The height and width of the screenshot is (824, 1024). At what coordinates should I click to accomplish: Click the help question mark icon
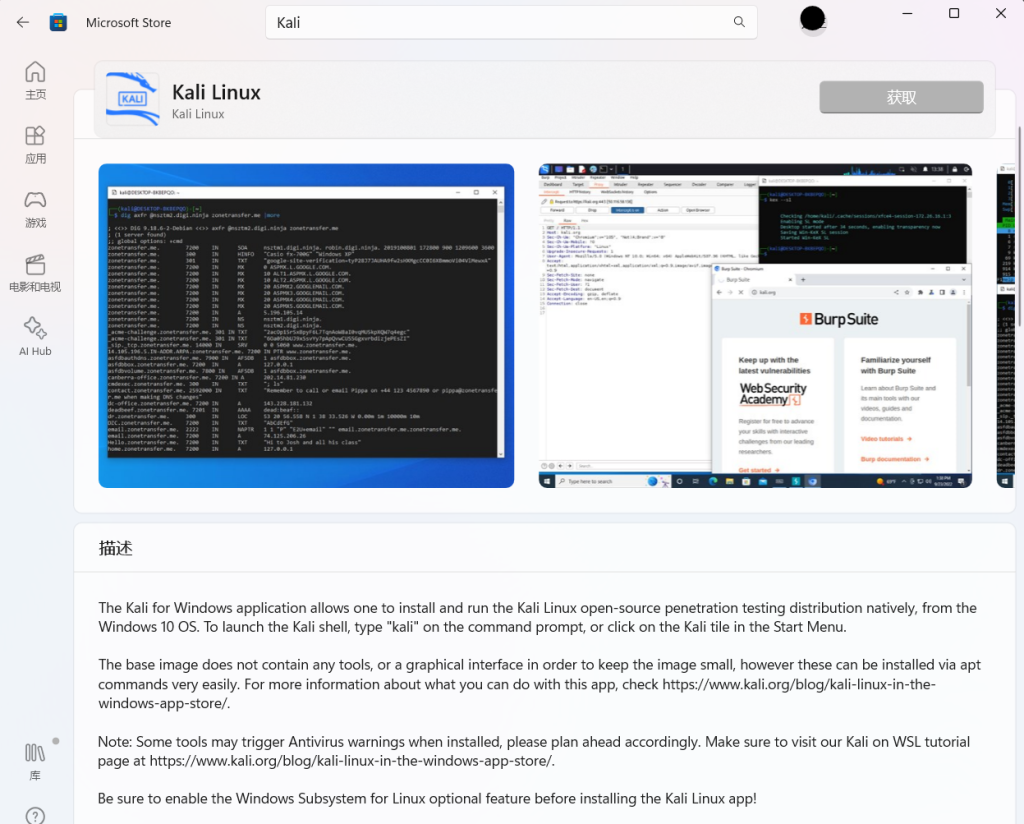point(35,815)
